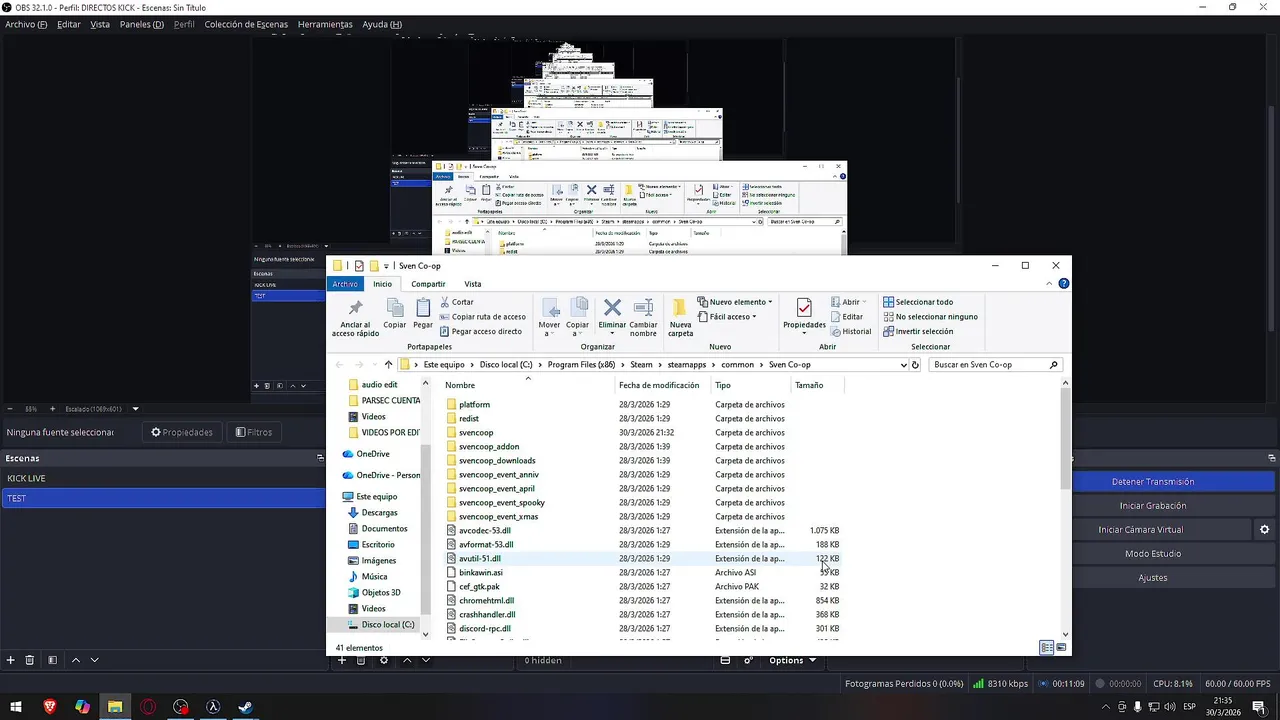Click Buscar en Sven Co-op search field
Viewport: 1280px width, 720px height.
click(995, 365)
